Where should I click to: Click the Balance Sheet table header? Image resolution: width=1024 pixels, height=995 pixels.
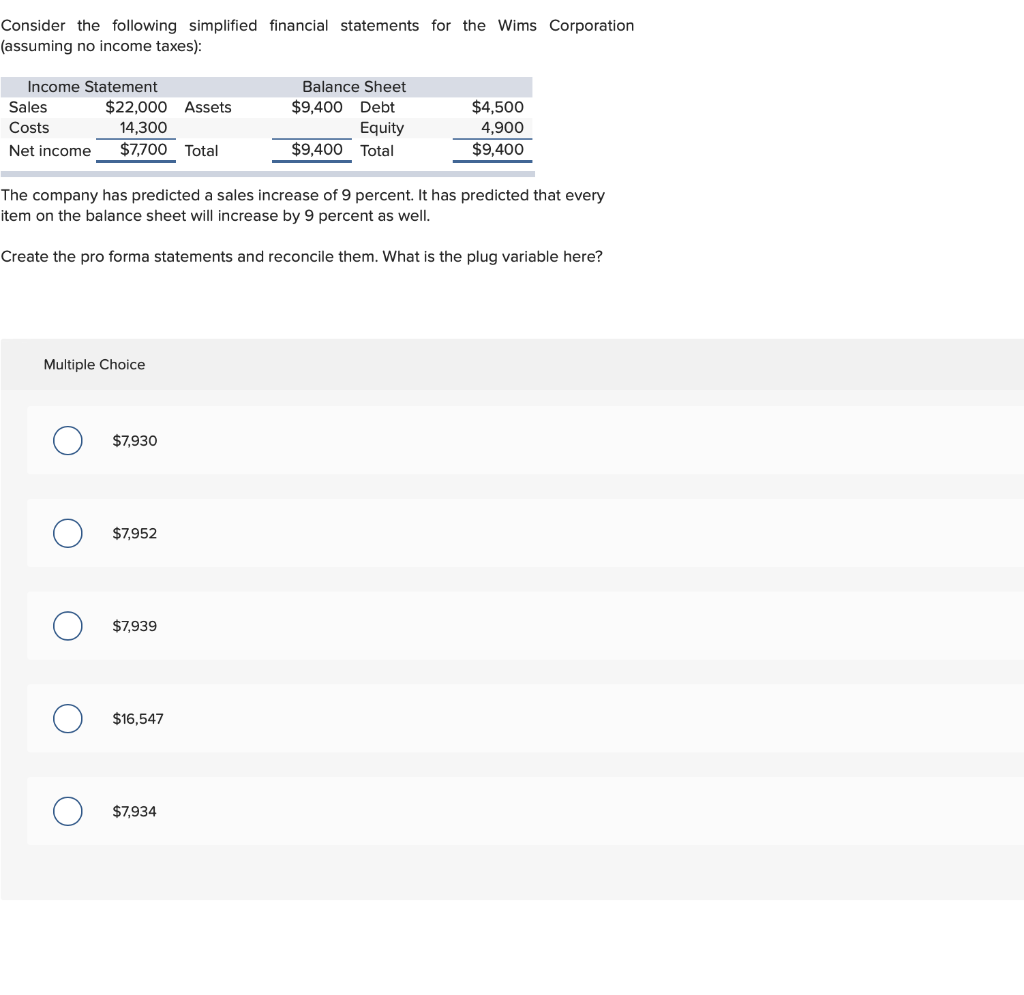[354, 87]
